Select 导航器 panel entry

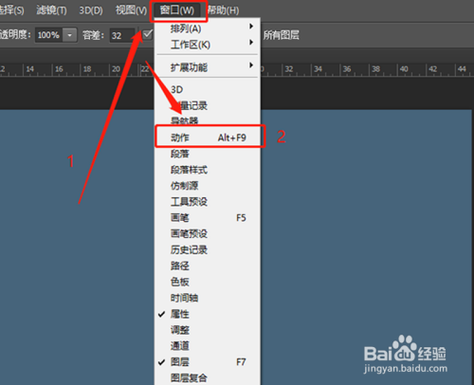click(x=207, y=120)
